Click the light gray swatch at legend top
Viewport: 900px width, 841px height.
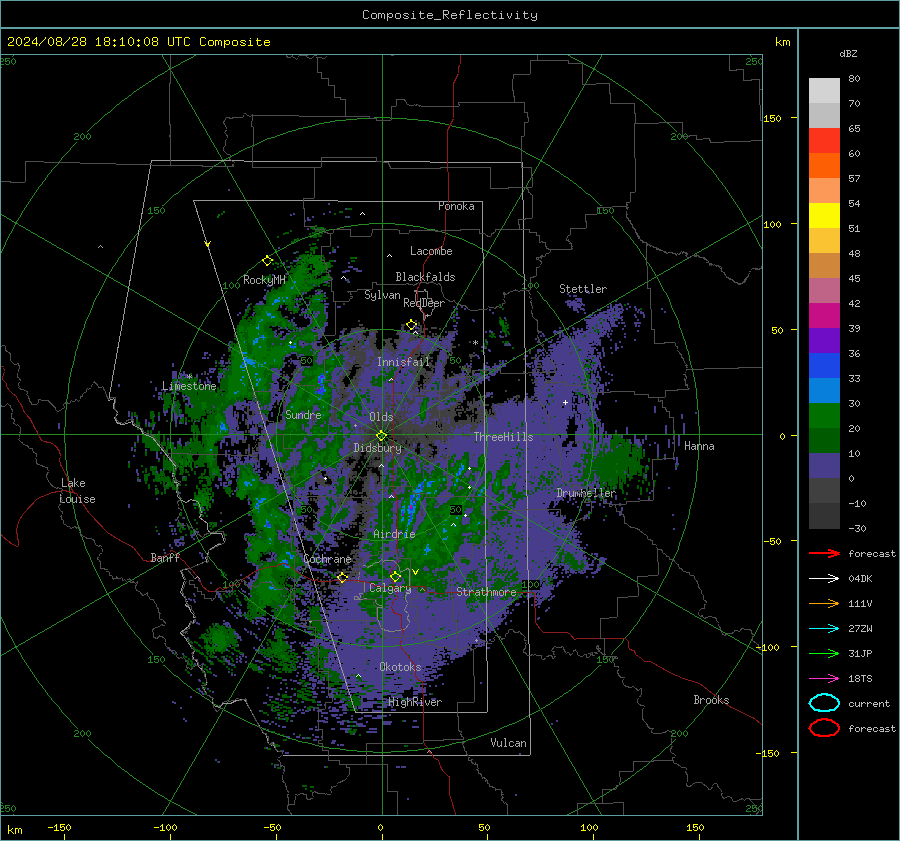pos(824,90)
